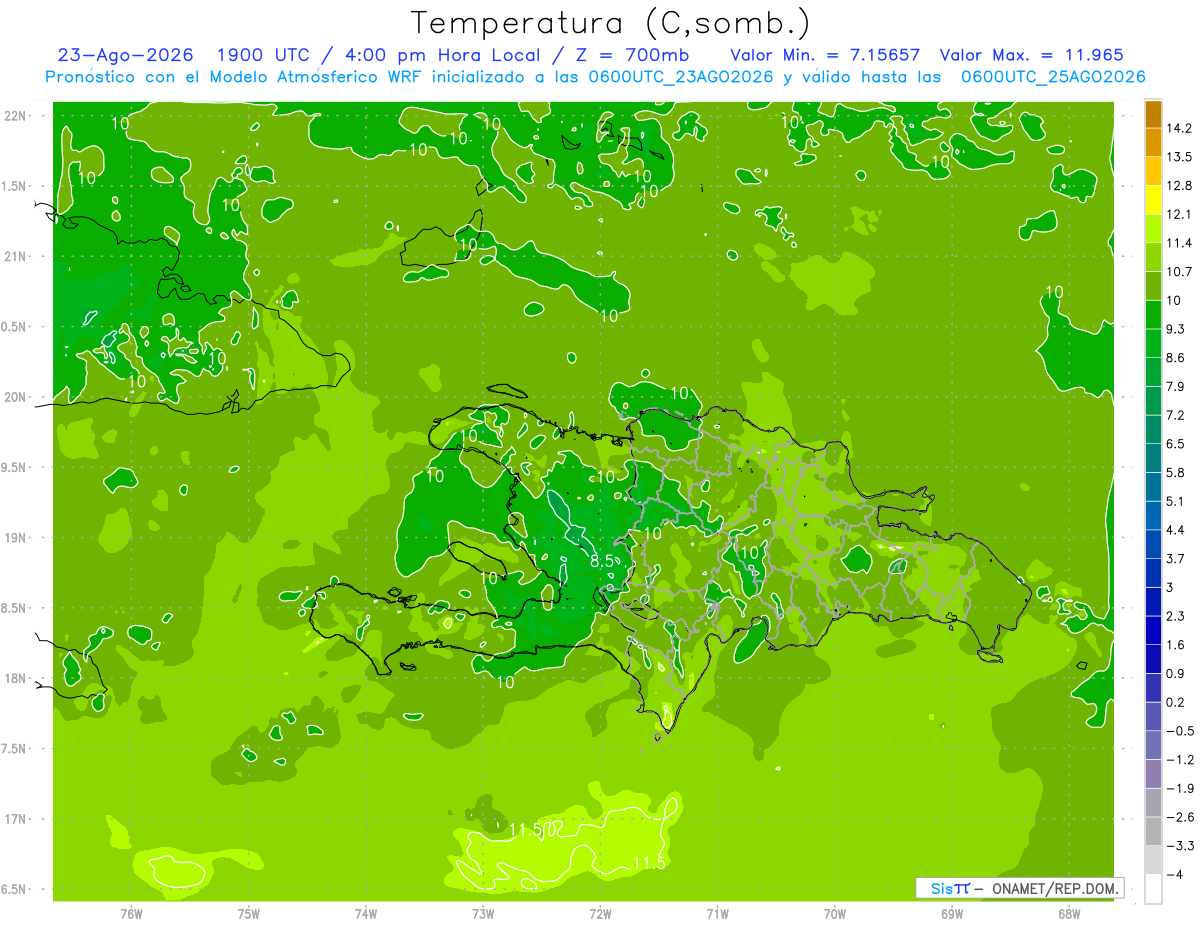Pick the purple swatch between -1.9 and -1.2

(1153, 773)
